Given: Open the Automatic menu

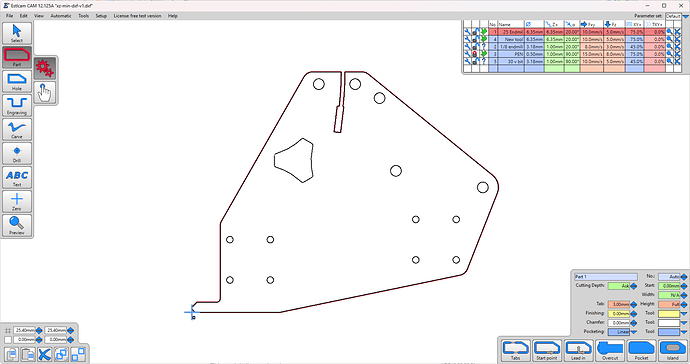Looking at the screenshot, I should [x=61, y=16].
